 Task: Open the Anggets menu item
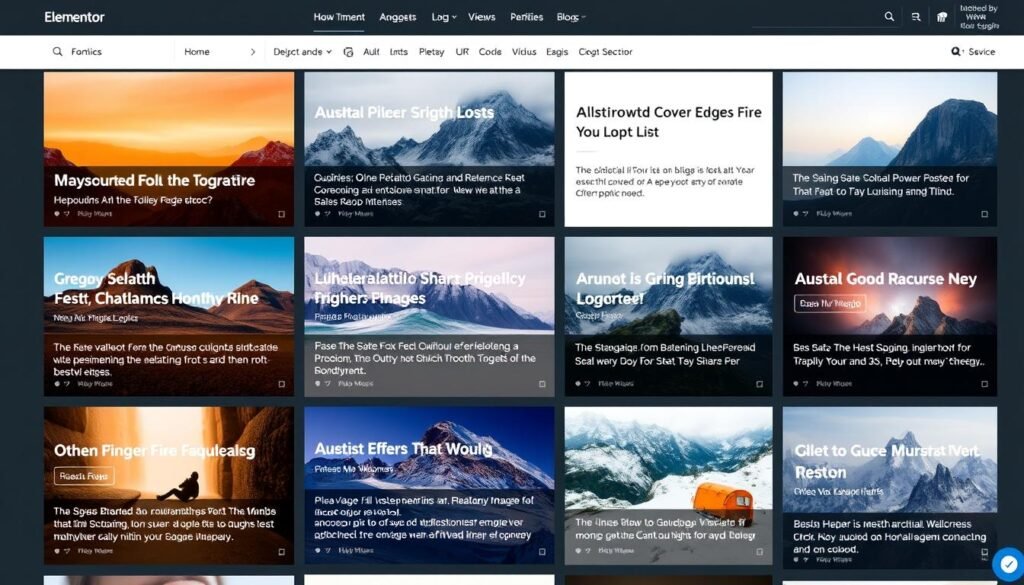398,17
